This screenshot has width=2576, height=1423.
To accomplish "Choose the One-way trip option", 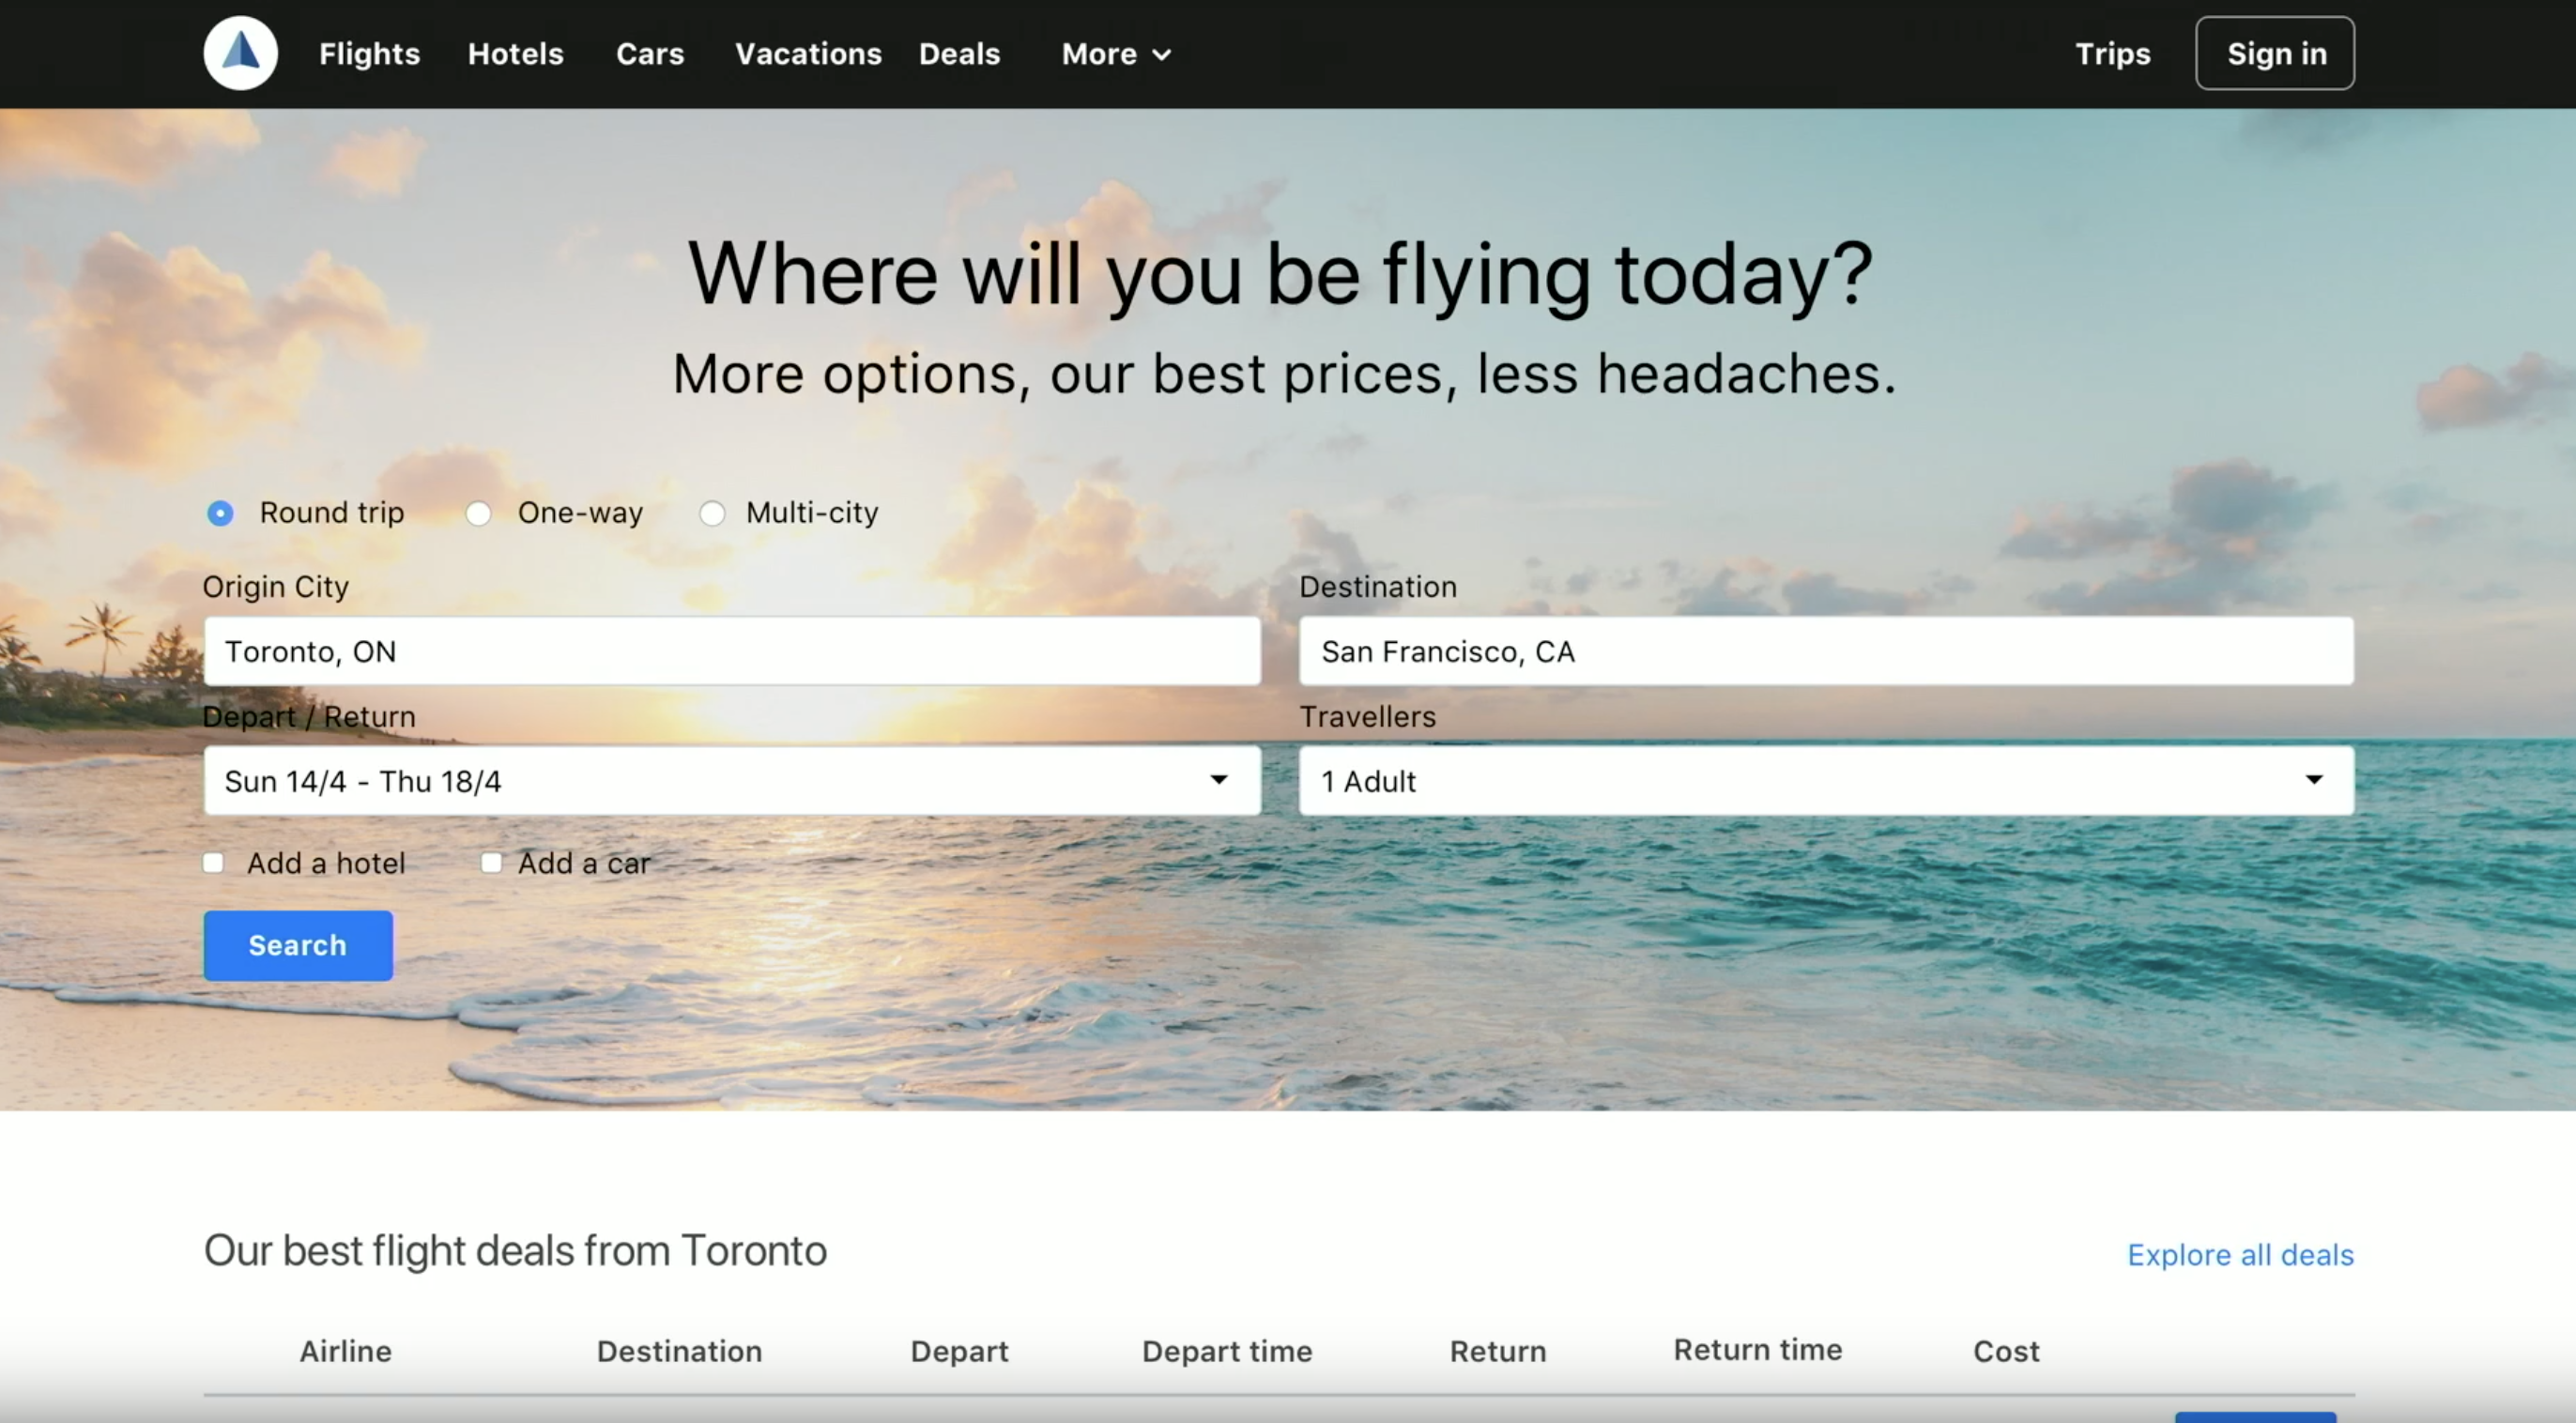I will pyautogui.click(x=478, y=513).
